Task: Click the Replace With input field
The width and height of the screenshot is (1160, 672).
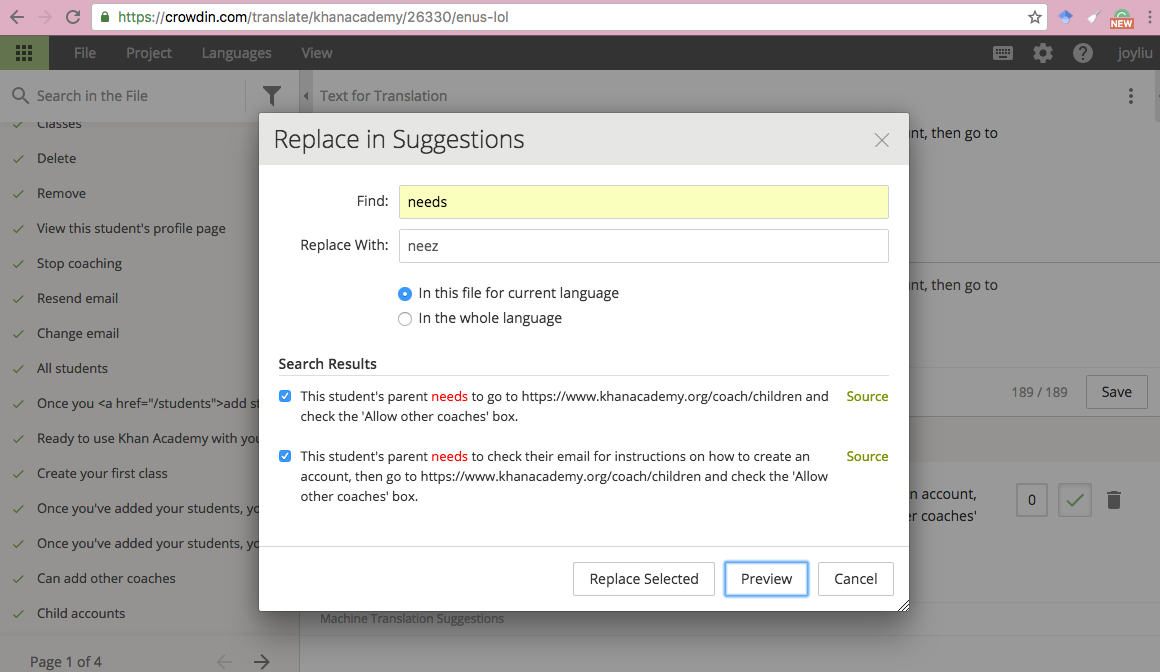Action: (x=643, y=246)
